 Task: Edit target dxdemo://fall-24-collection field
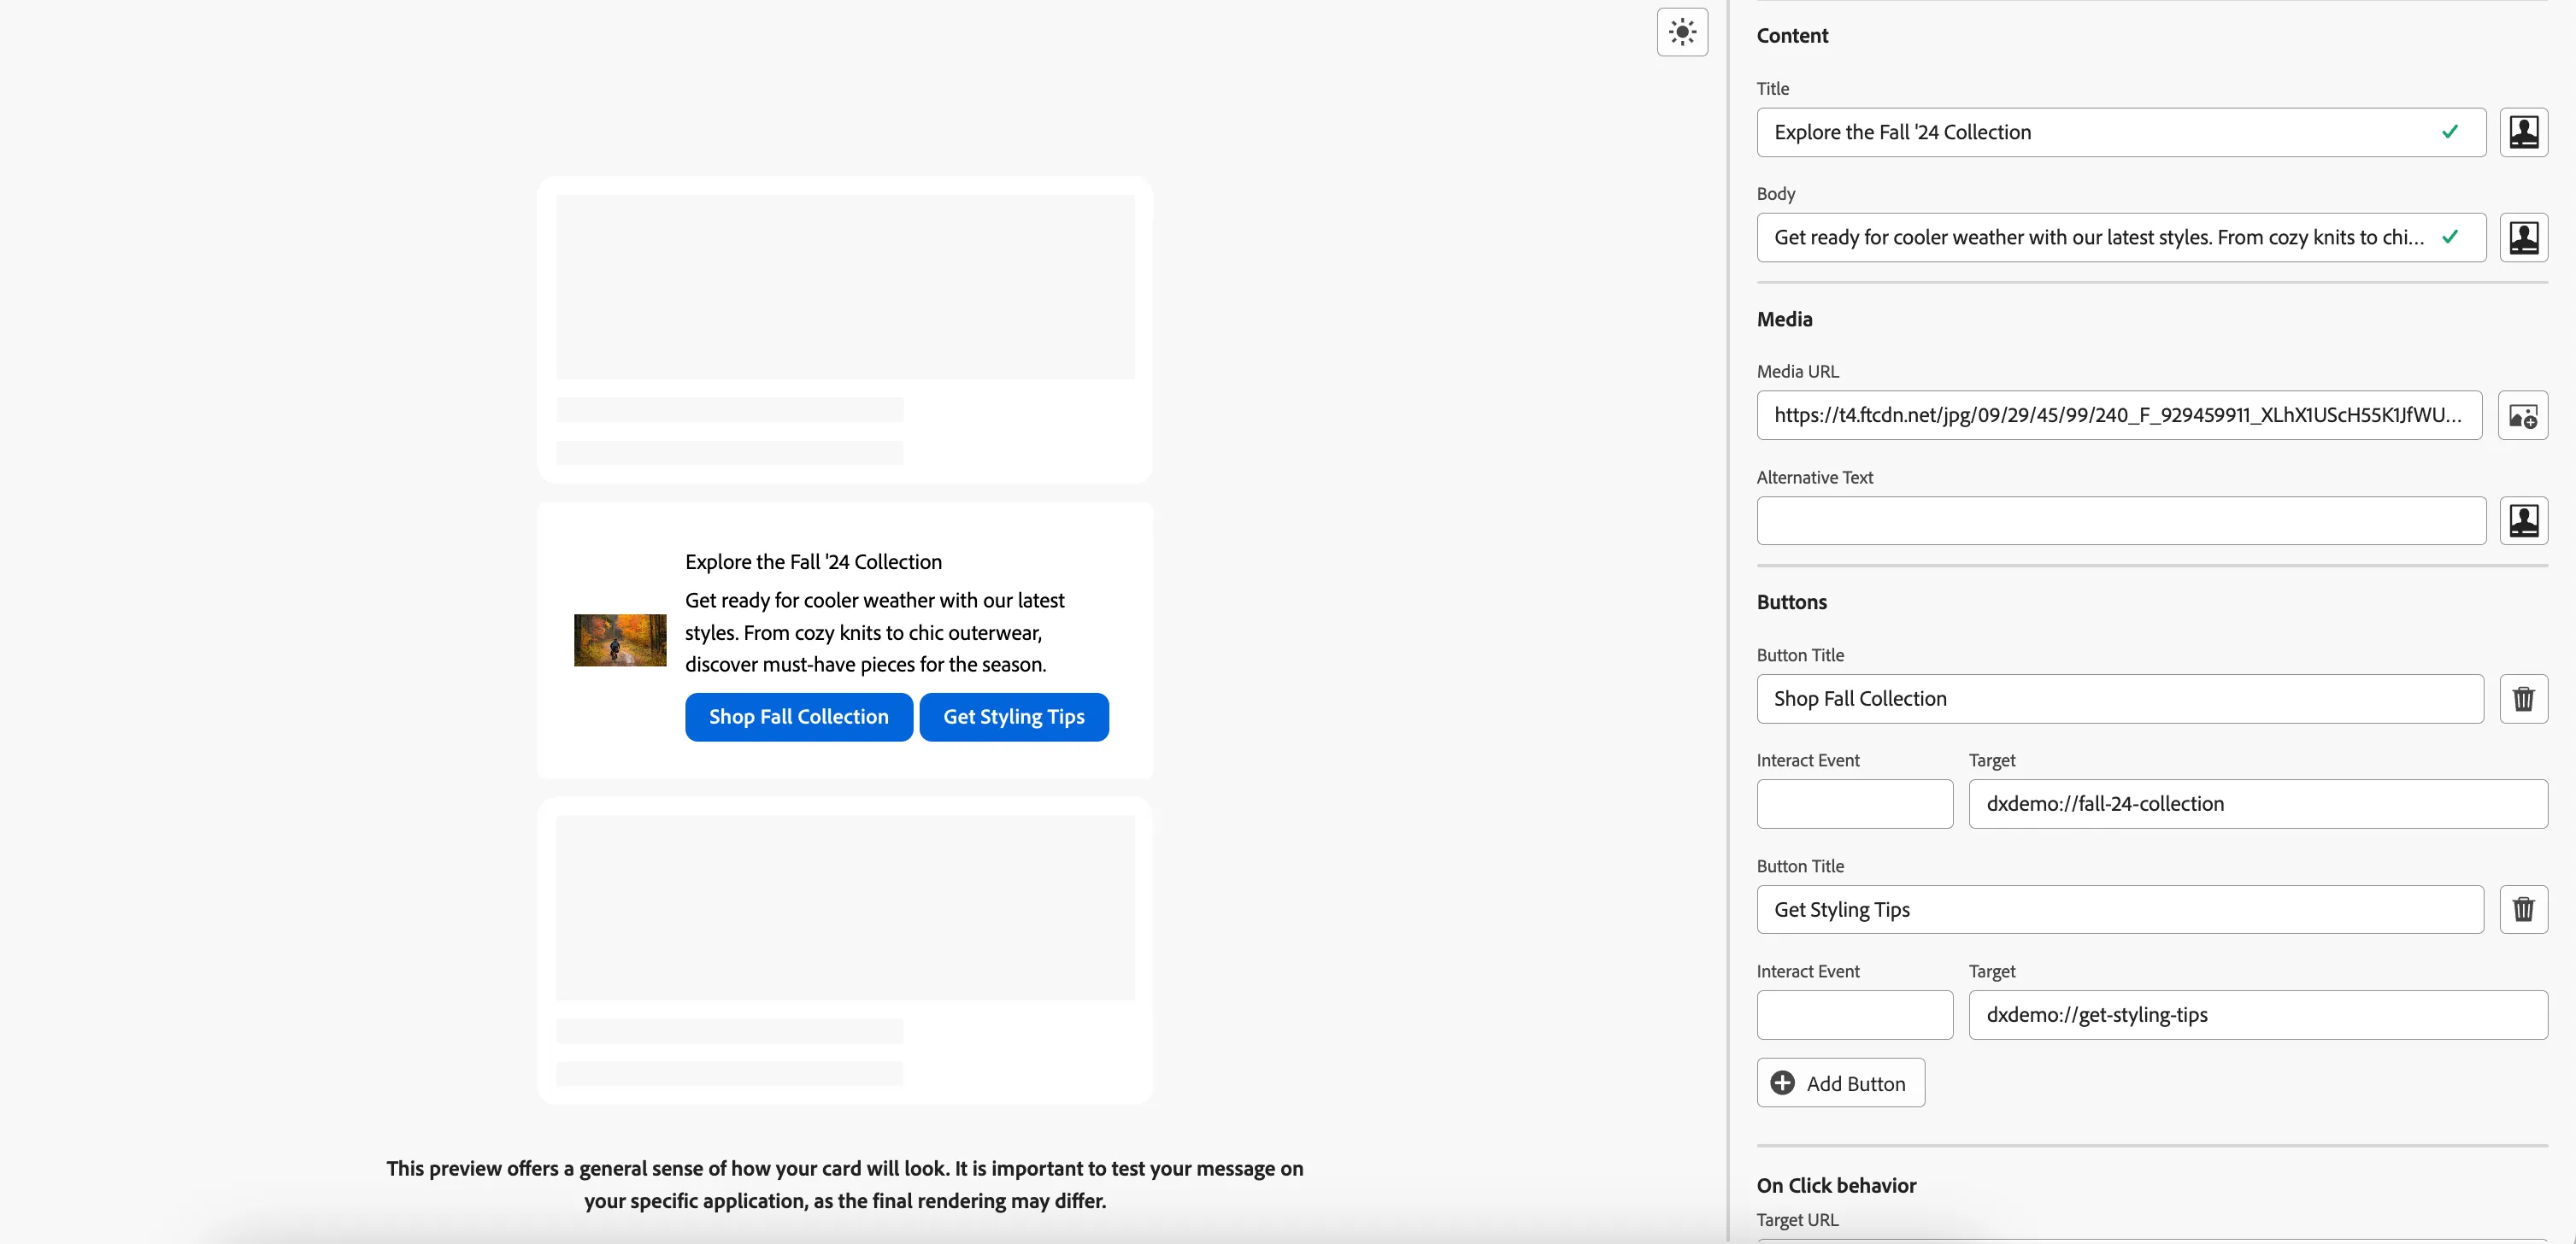[x=2257, y=804]
